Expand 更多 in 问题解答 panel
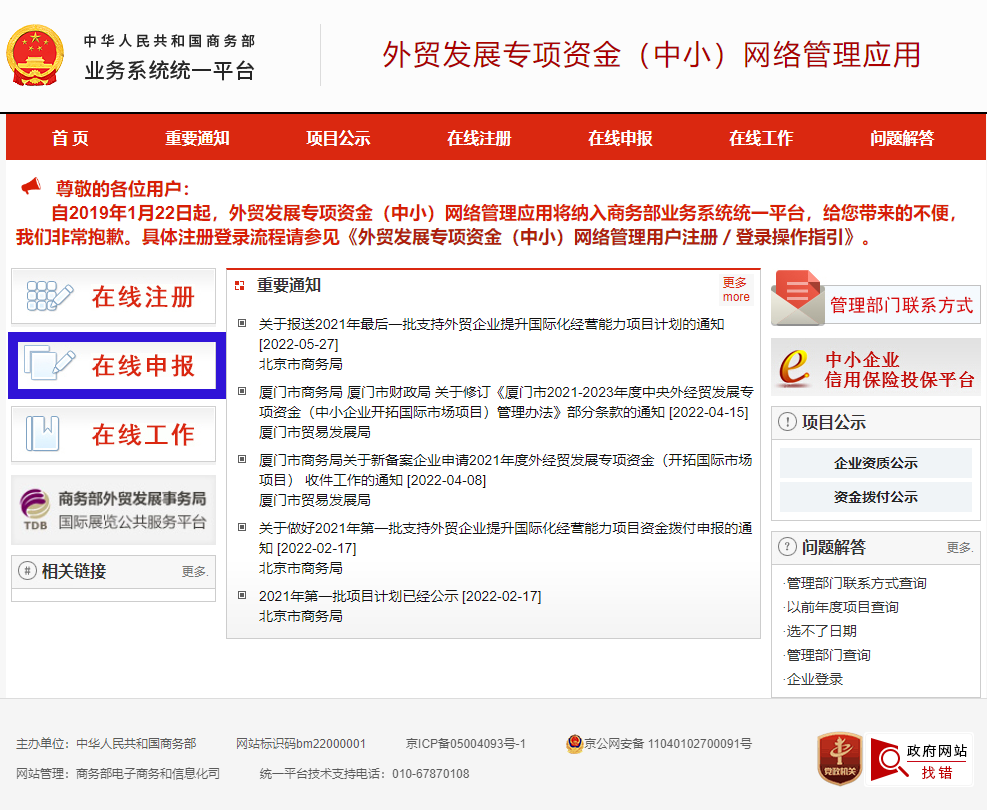 959,548
